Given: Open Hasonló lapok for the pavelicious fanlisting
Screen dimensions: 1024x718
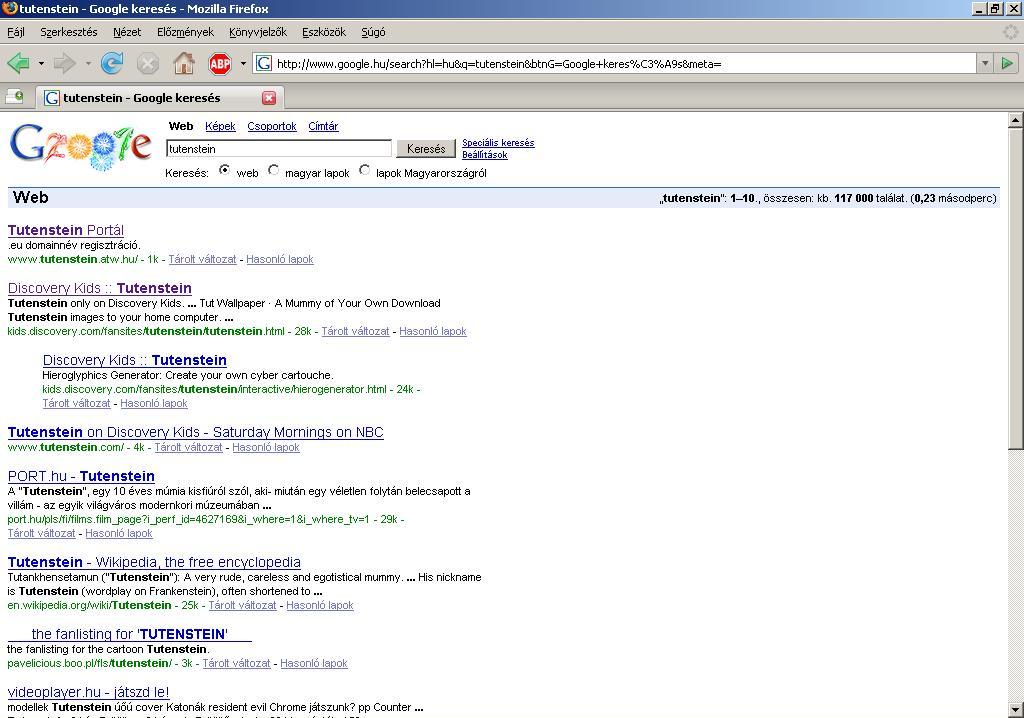Looking at the screenshot, I should 314,664.
